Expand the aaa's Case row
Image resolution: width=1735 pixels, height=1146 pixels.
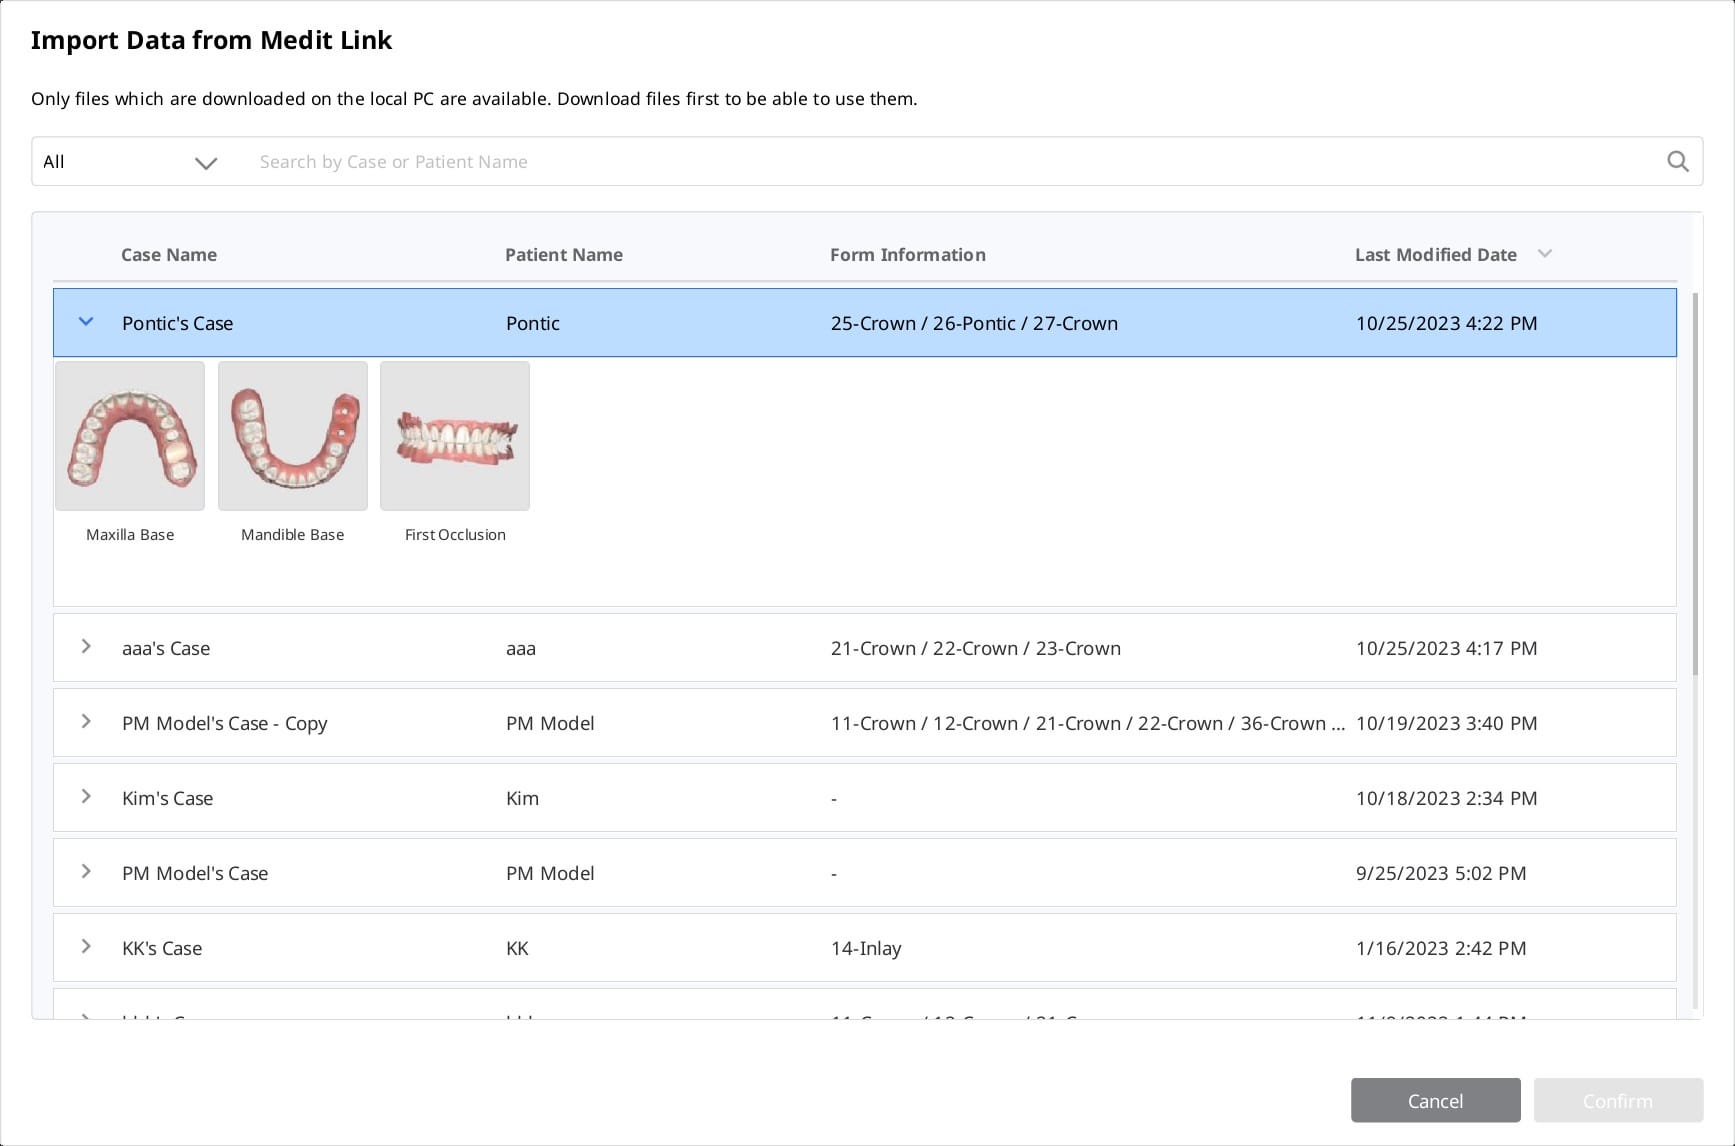click(86, 647)
